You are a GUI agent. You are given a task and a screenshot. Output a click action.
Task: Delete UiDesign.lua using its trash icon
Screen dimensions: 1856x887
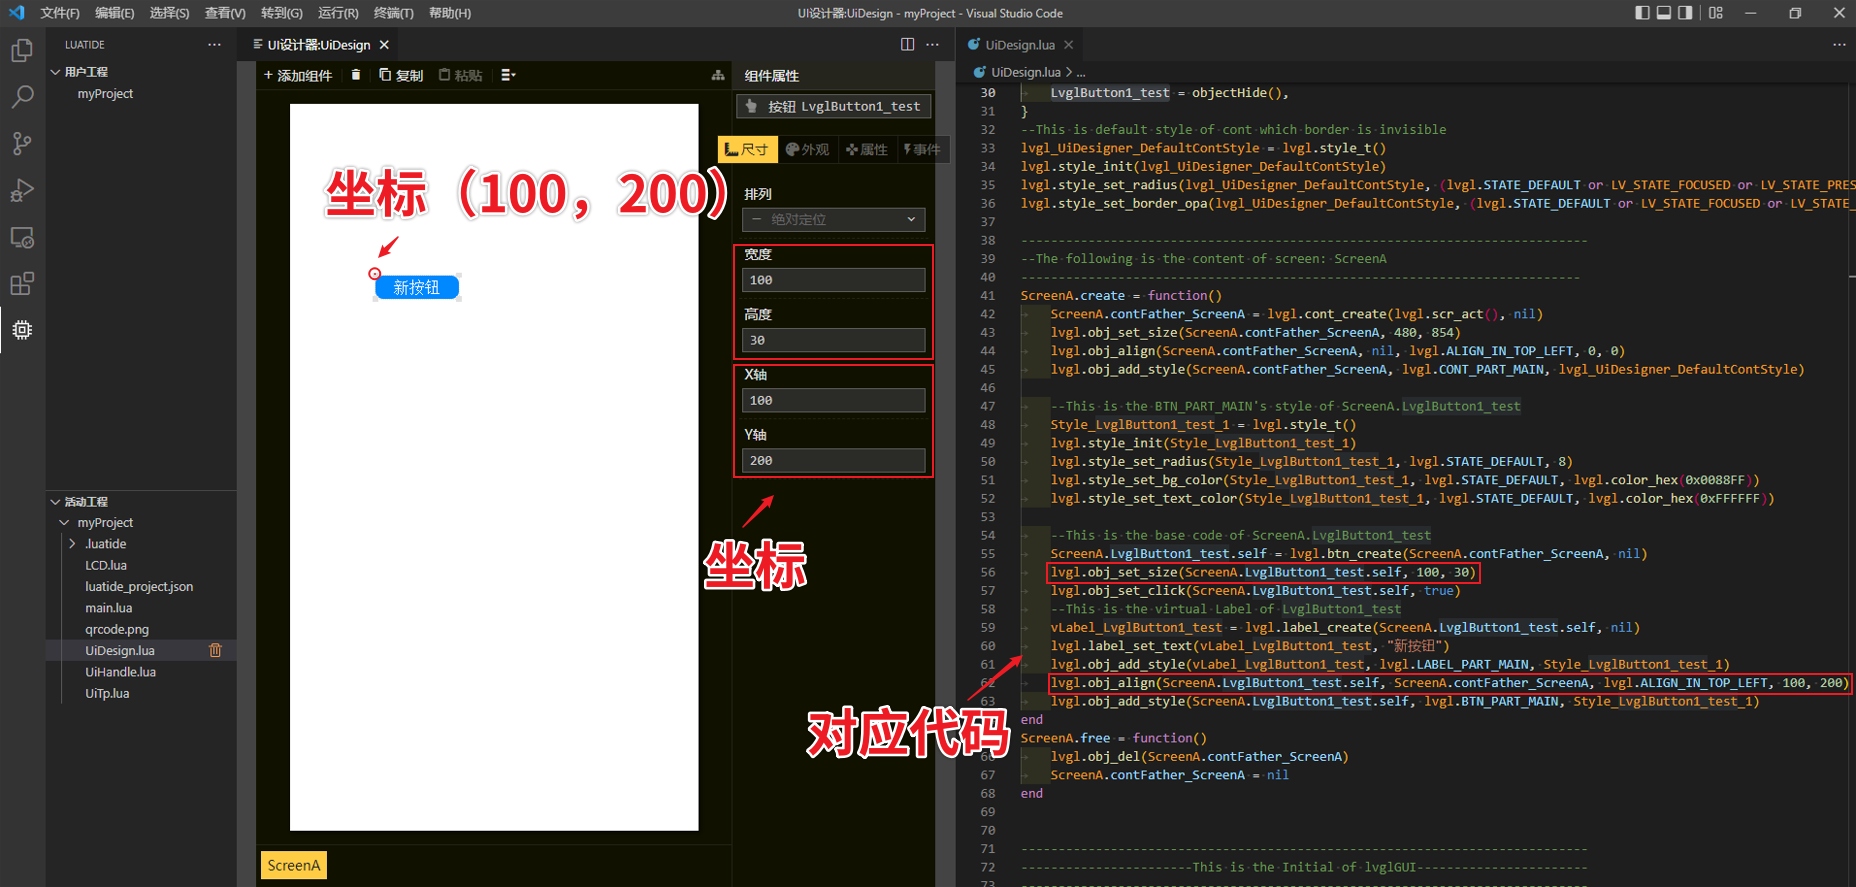[x=215, y=650]
